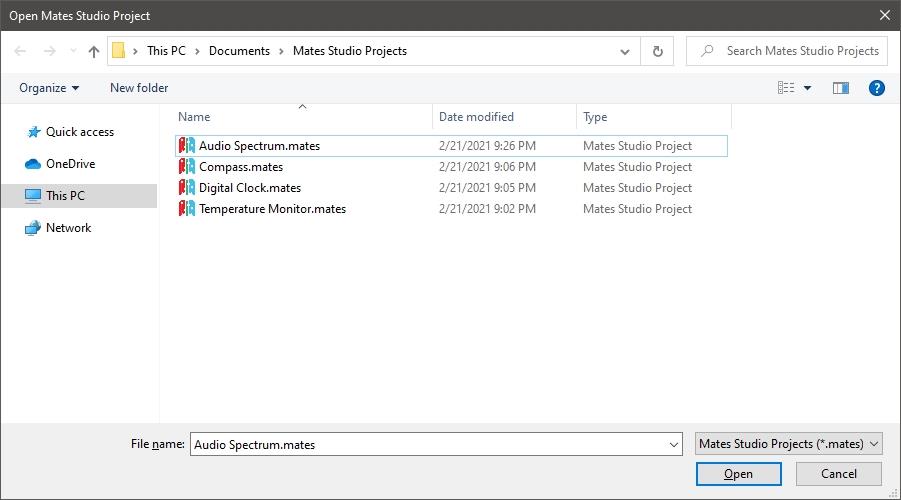The image size is (901, 500).
Task: Click the Network icon in sidebar
Action: (33, 228)
